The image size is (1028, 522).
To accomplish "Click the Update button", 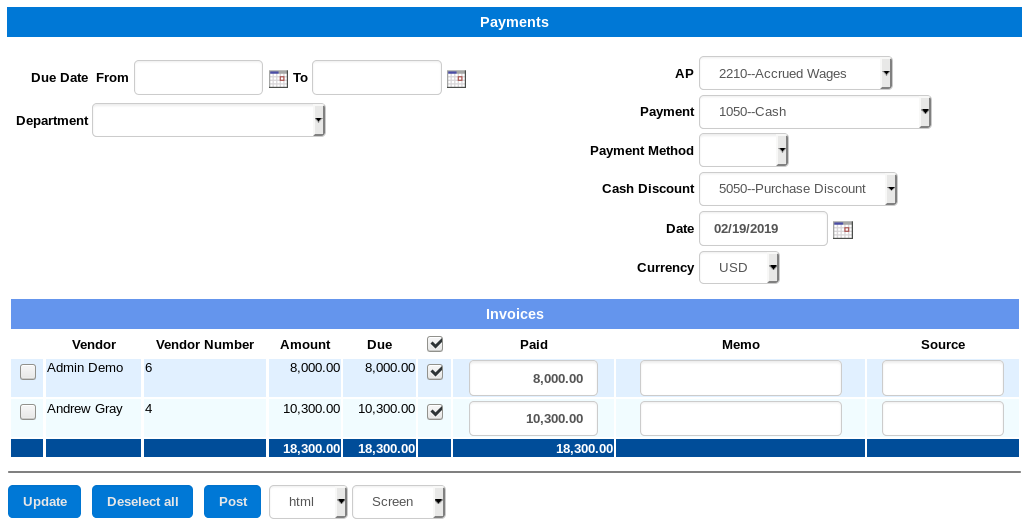I will (45, 502).
